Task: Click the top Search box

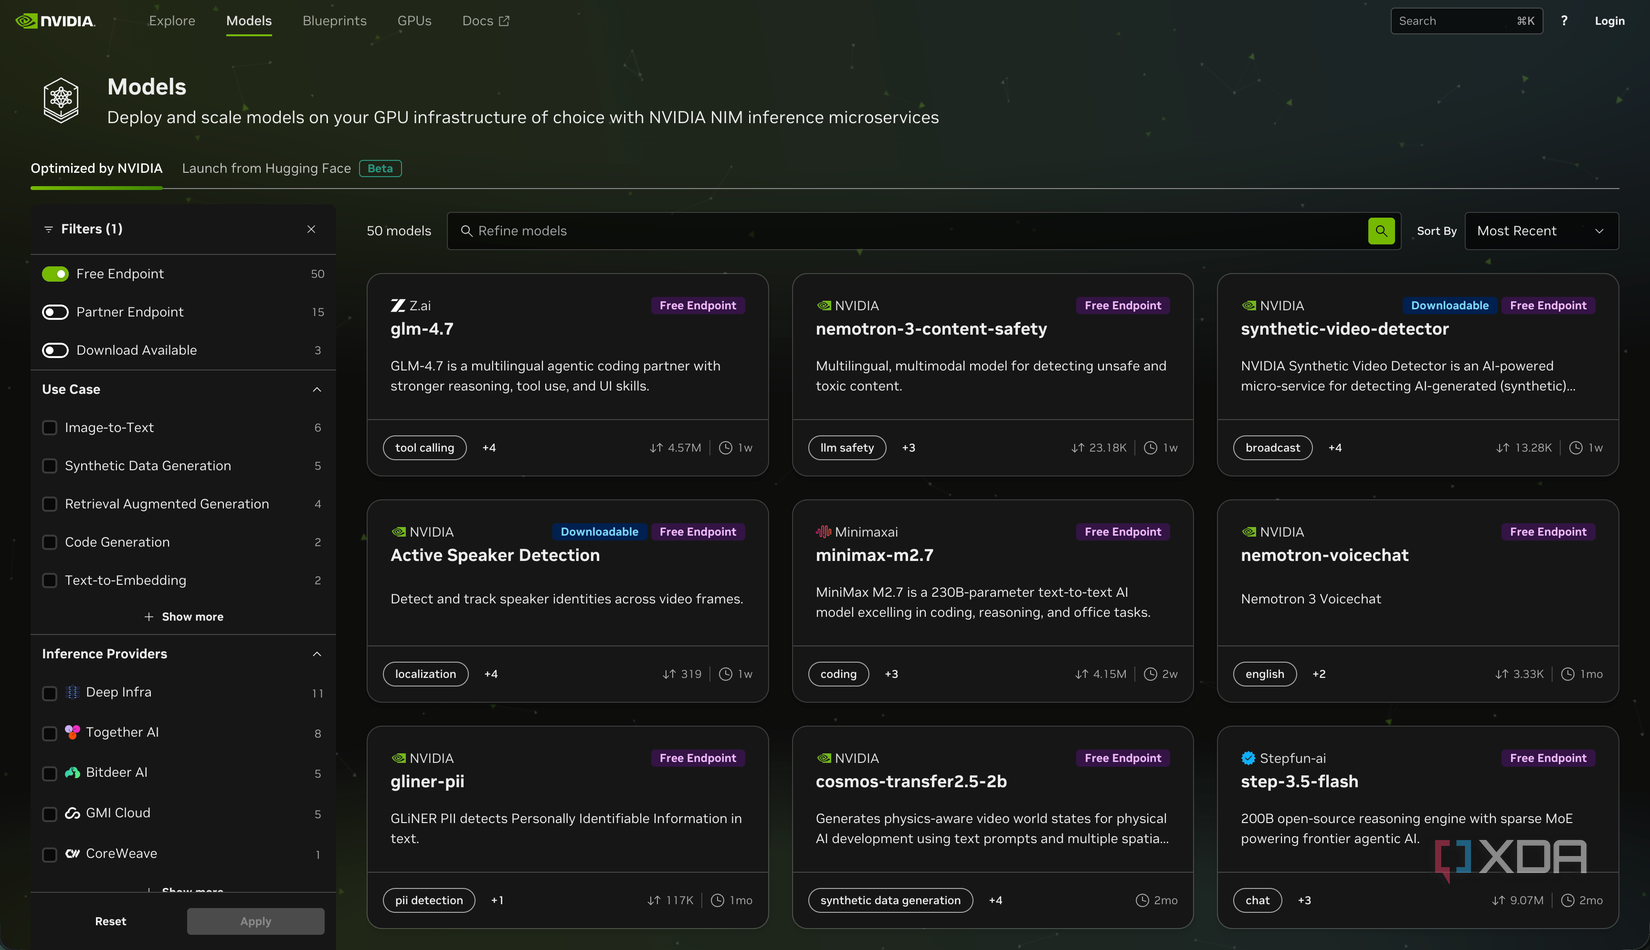Action: point(1466,21)
